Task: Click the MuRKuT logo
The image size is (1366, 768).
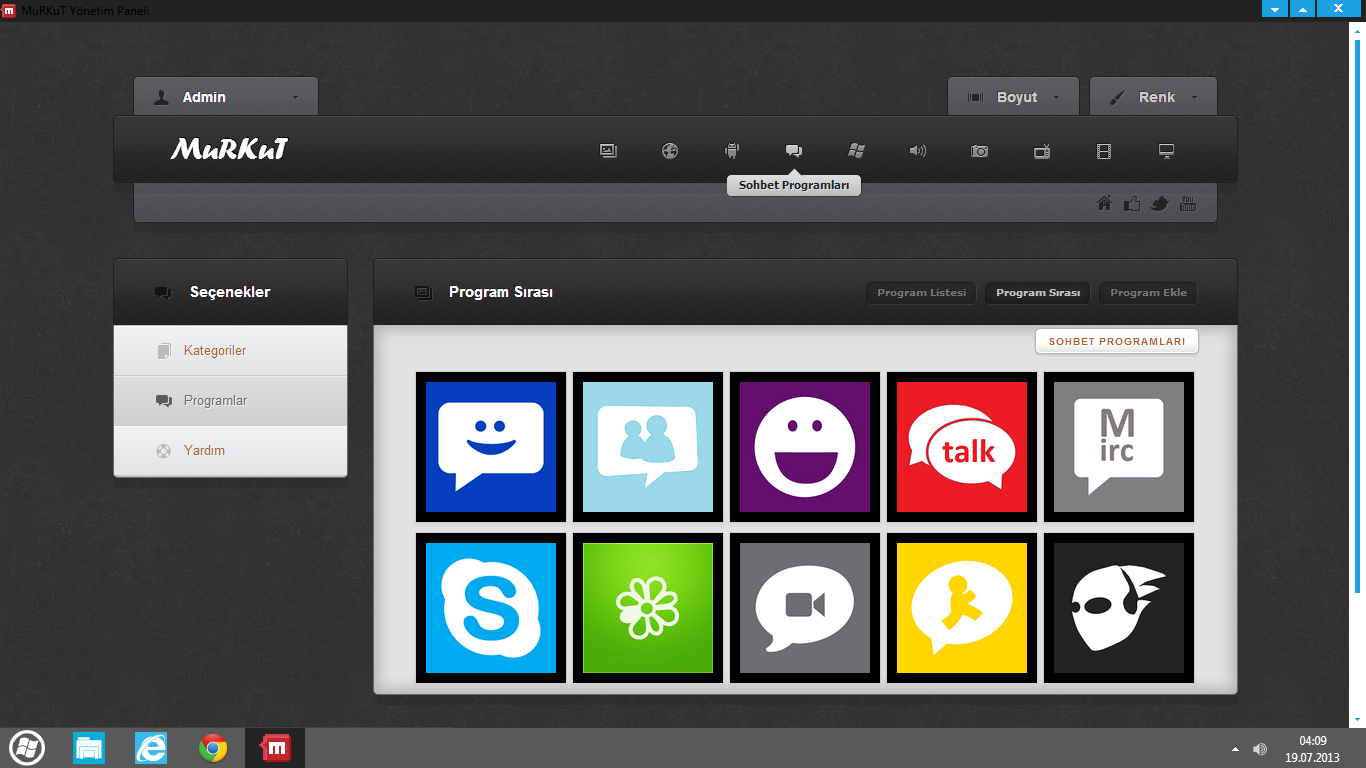Action: click(229, 150)
